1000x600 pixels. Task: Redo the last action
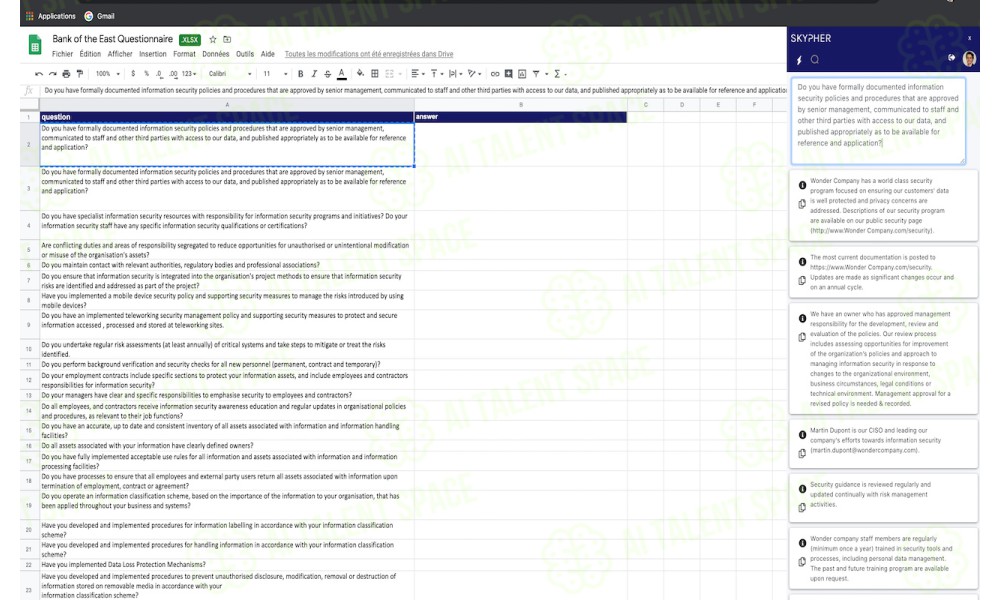tap(53, 74)
